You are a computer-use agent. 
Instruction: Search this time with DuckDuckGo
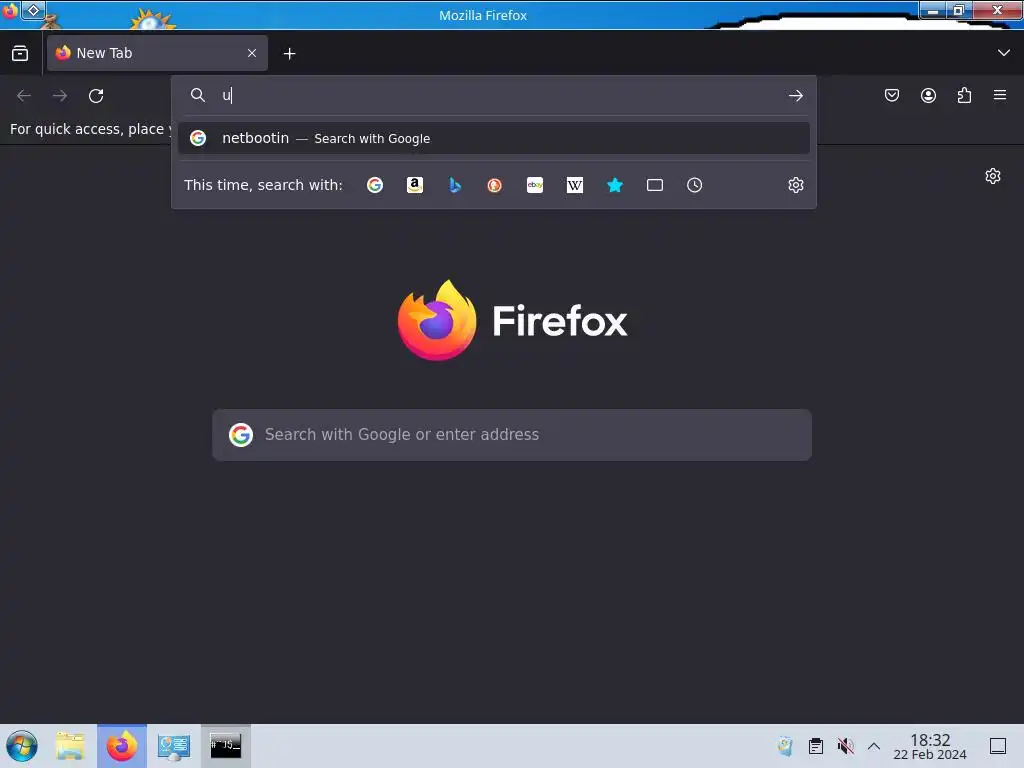pyautogui.click(x=494, y=185)
